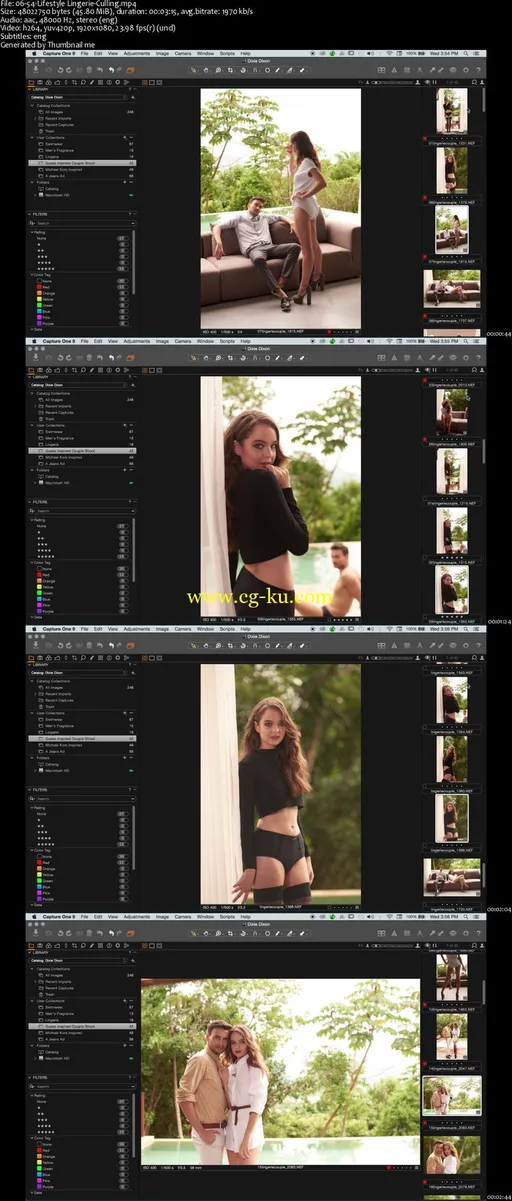The image size is (512, 1201).
Task: Select the Pan hand tool in the 00:00:44 frame
Action: click(206, 70)
